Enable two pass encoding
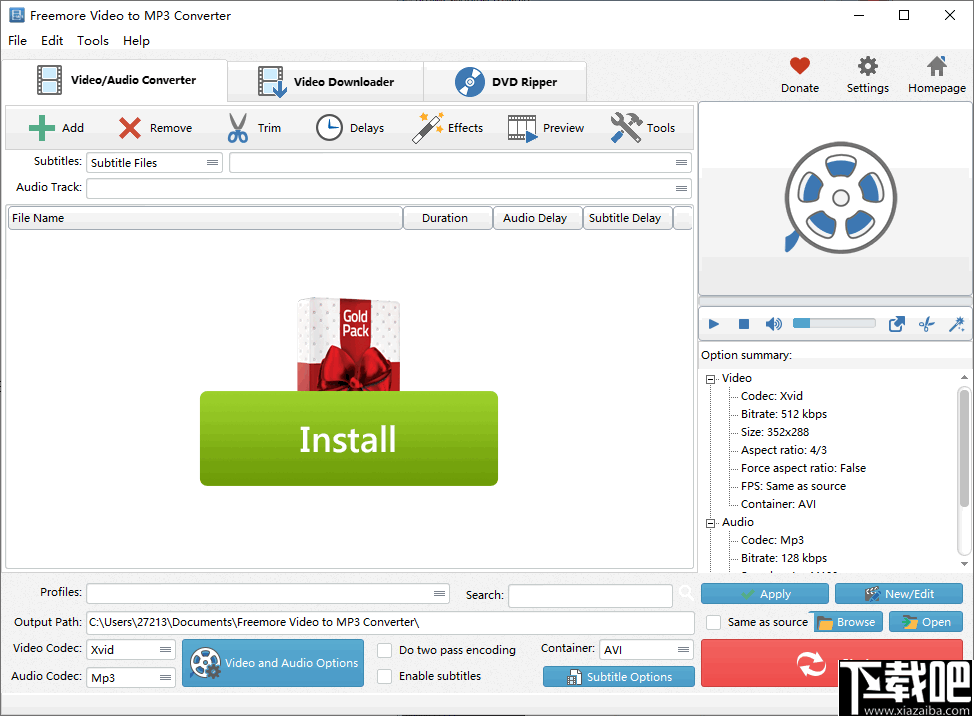Image resolution: width=974 pixels, height=716 pixels. pyautogui.click(x=384, y=650)
